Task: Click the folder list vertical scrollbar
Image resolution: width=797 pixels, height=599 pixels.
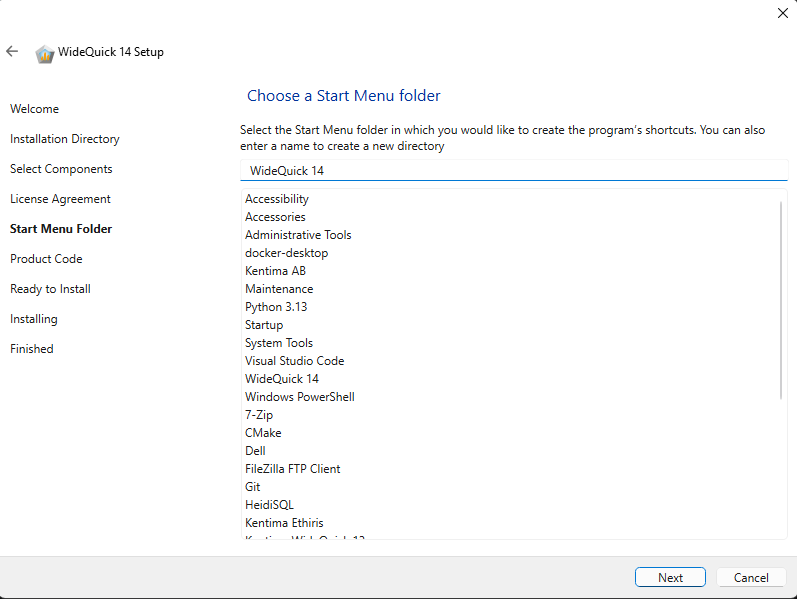Action: [781, 300]
